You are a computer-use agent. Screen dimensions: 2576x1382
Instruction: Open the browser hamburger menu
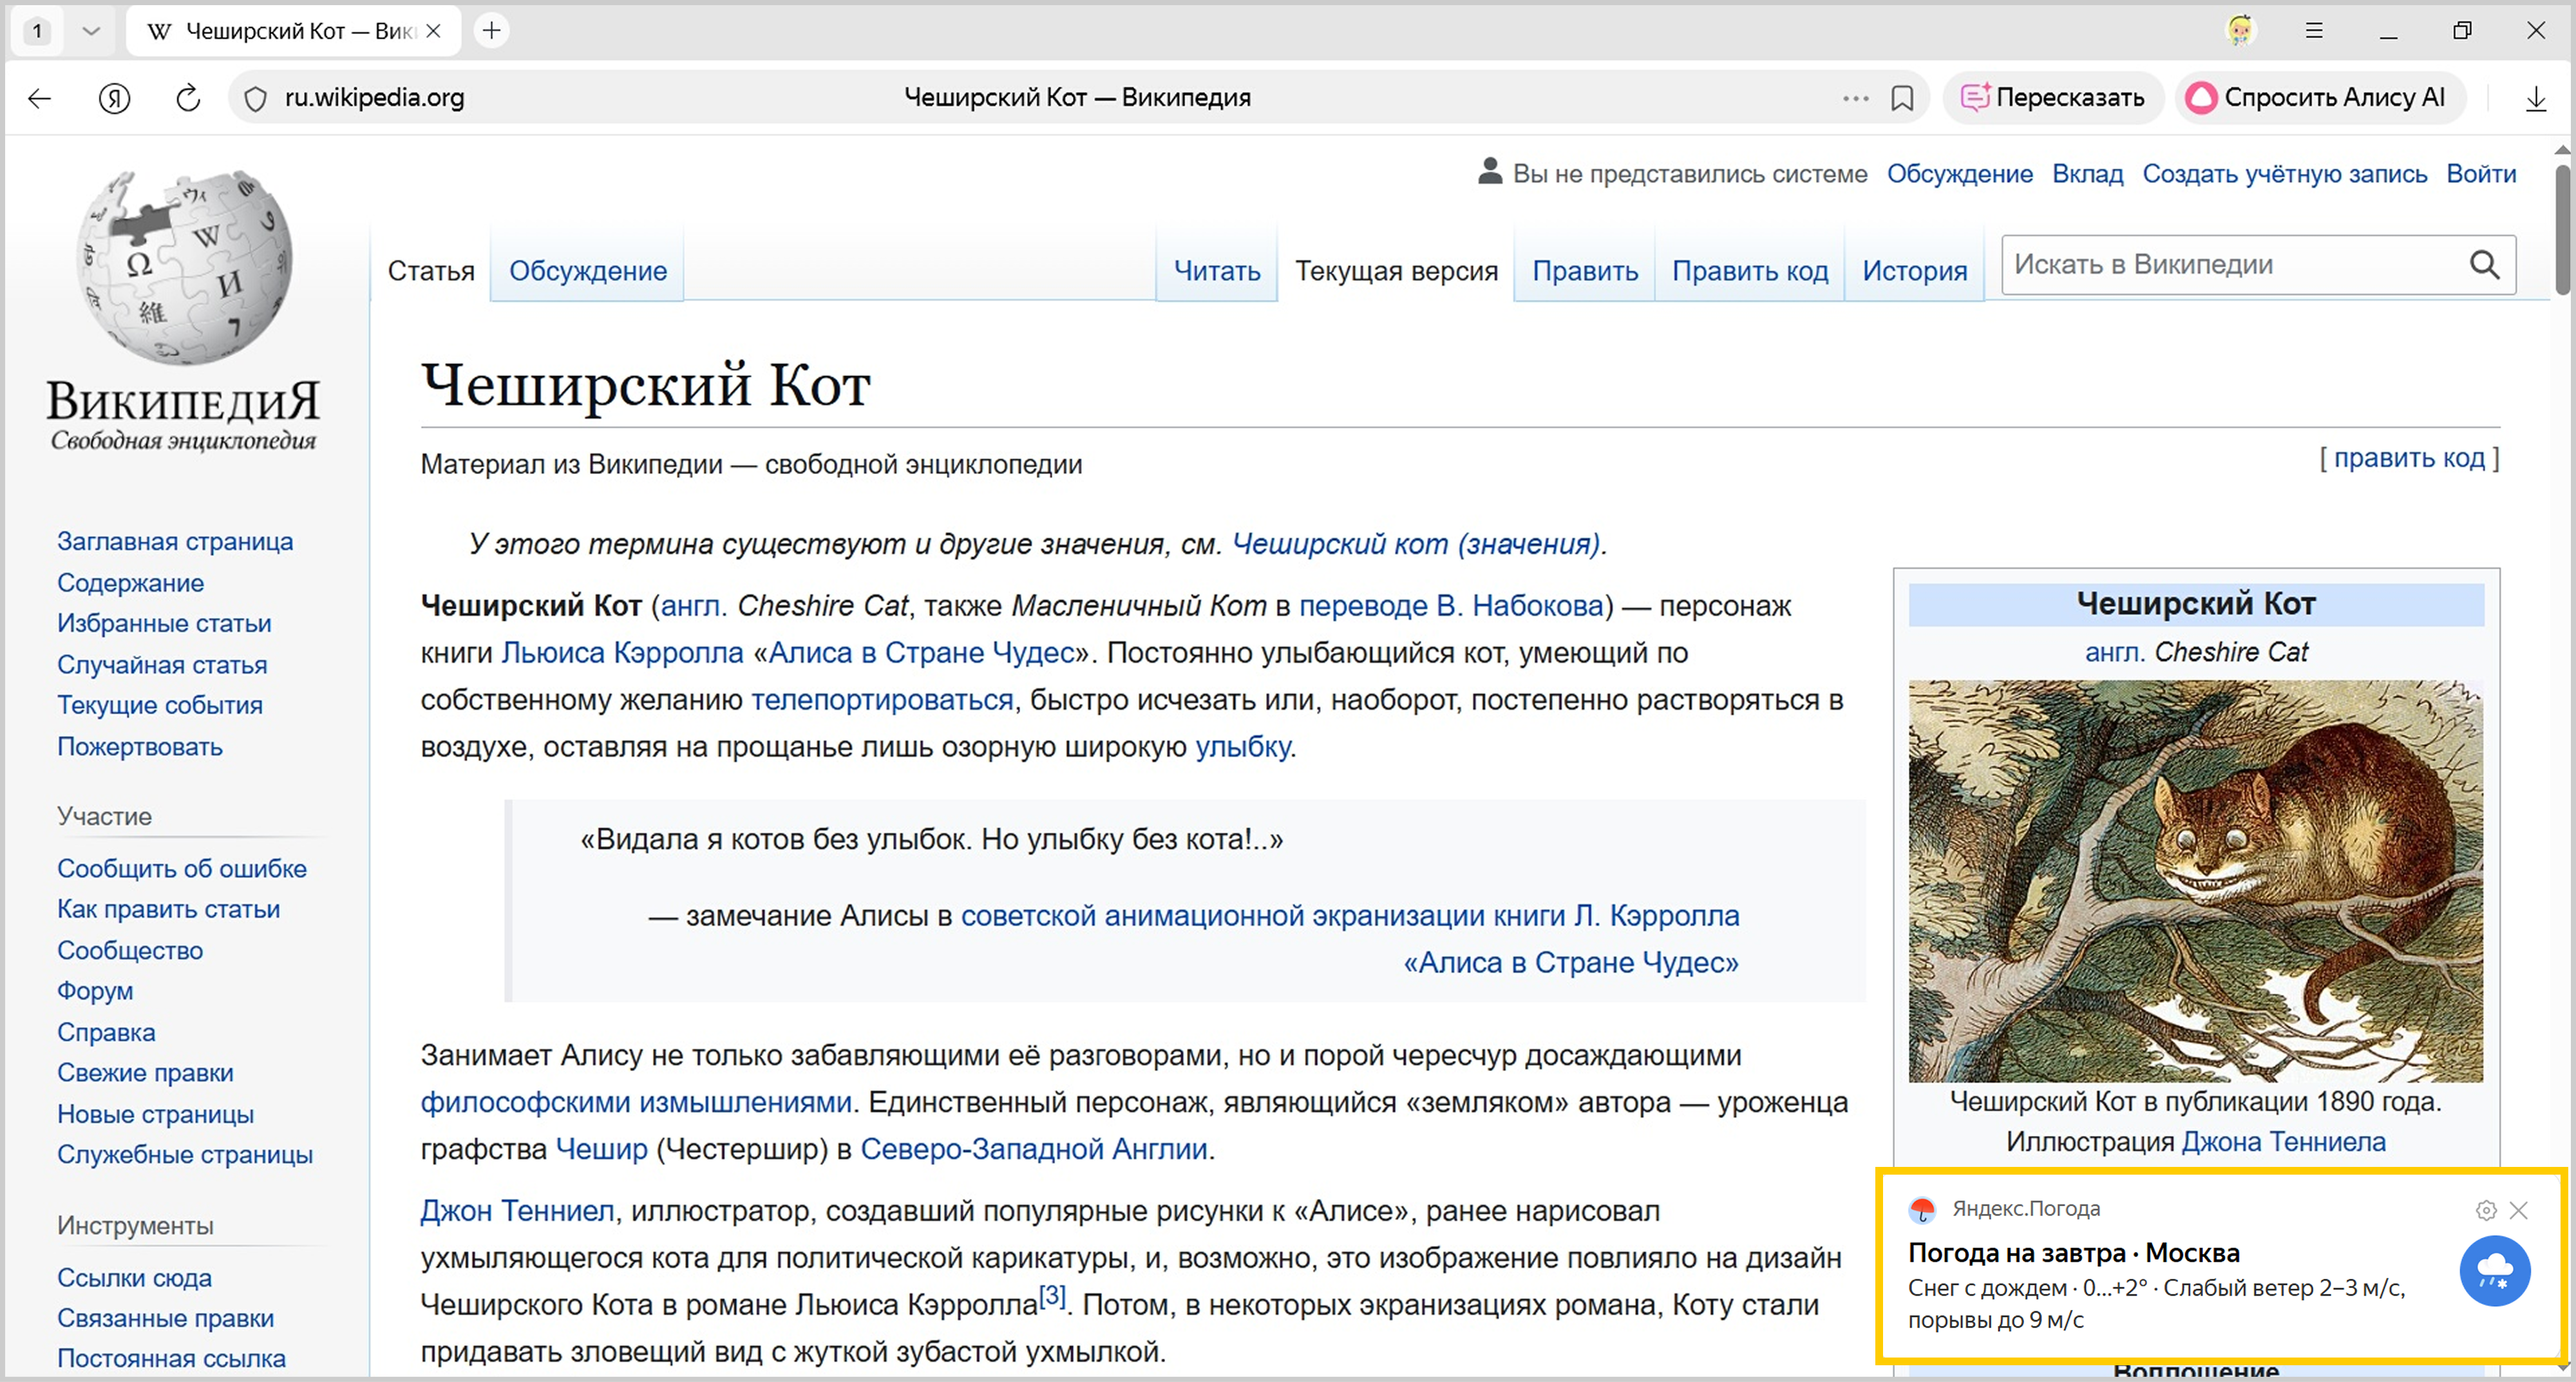tap(2314, 31)
